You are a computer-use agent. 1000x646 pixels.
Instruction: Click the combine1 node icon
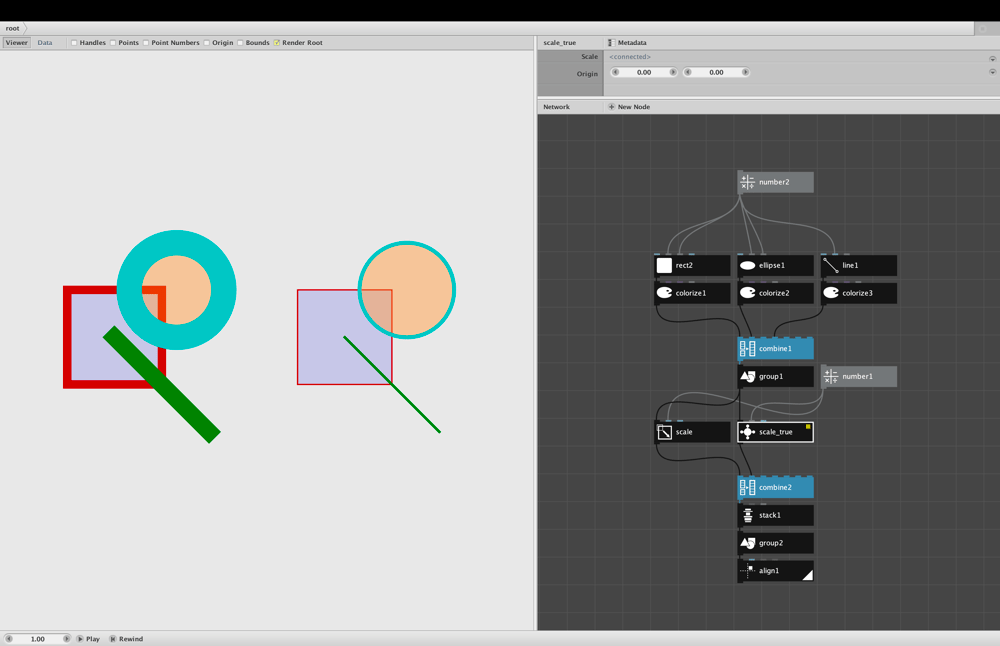(747, 348)
